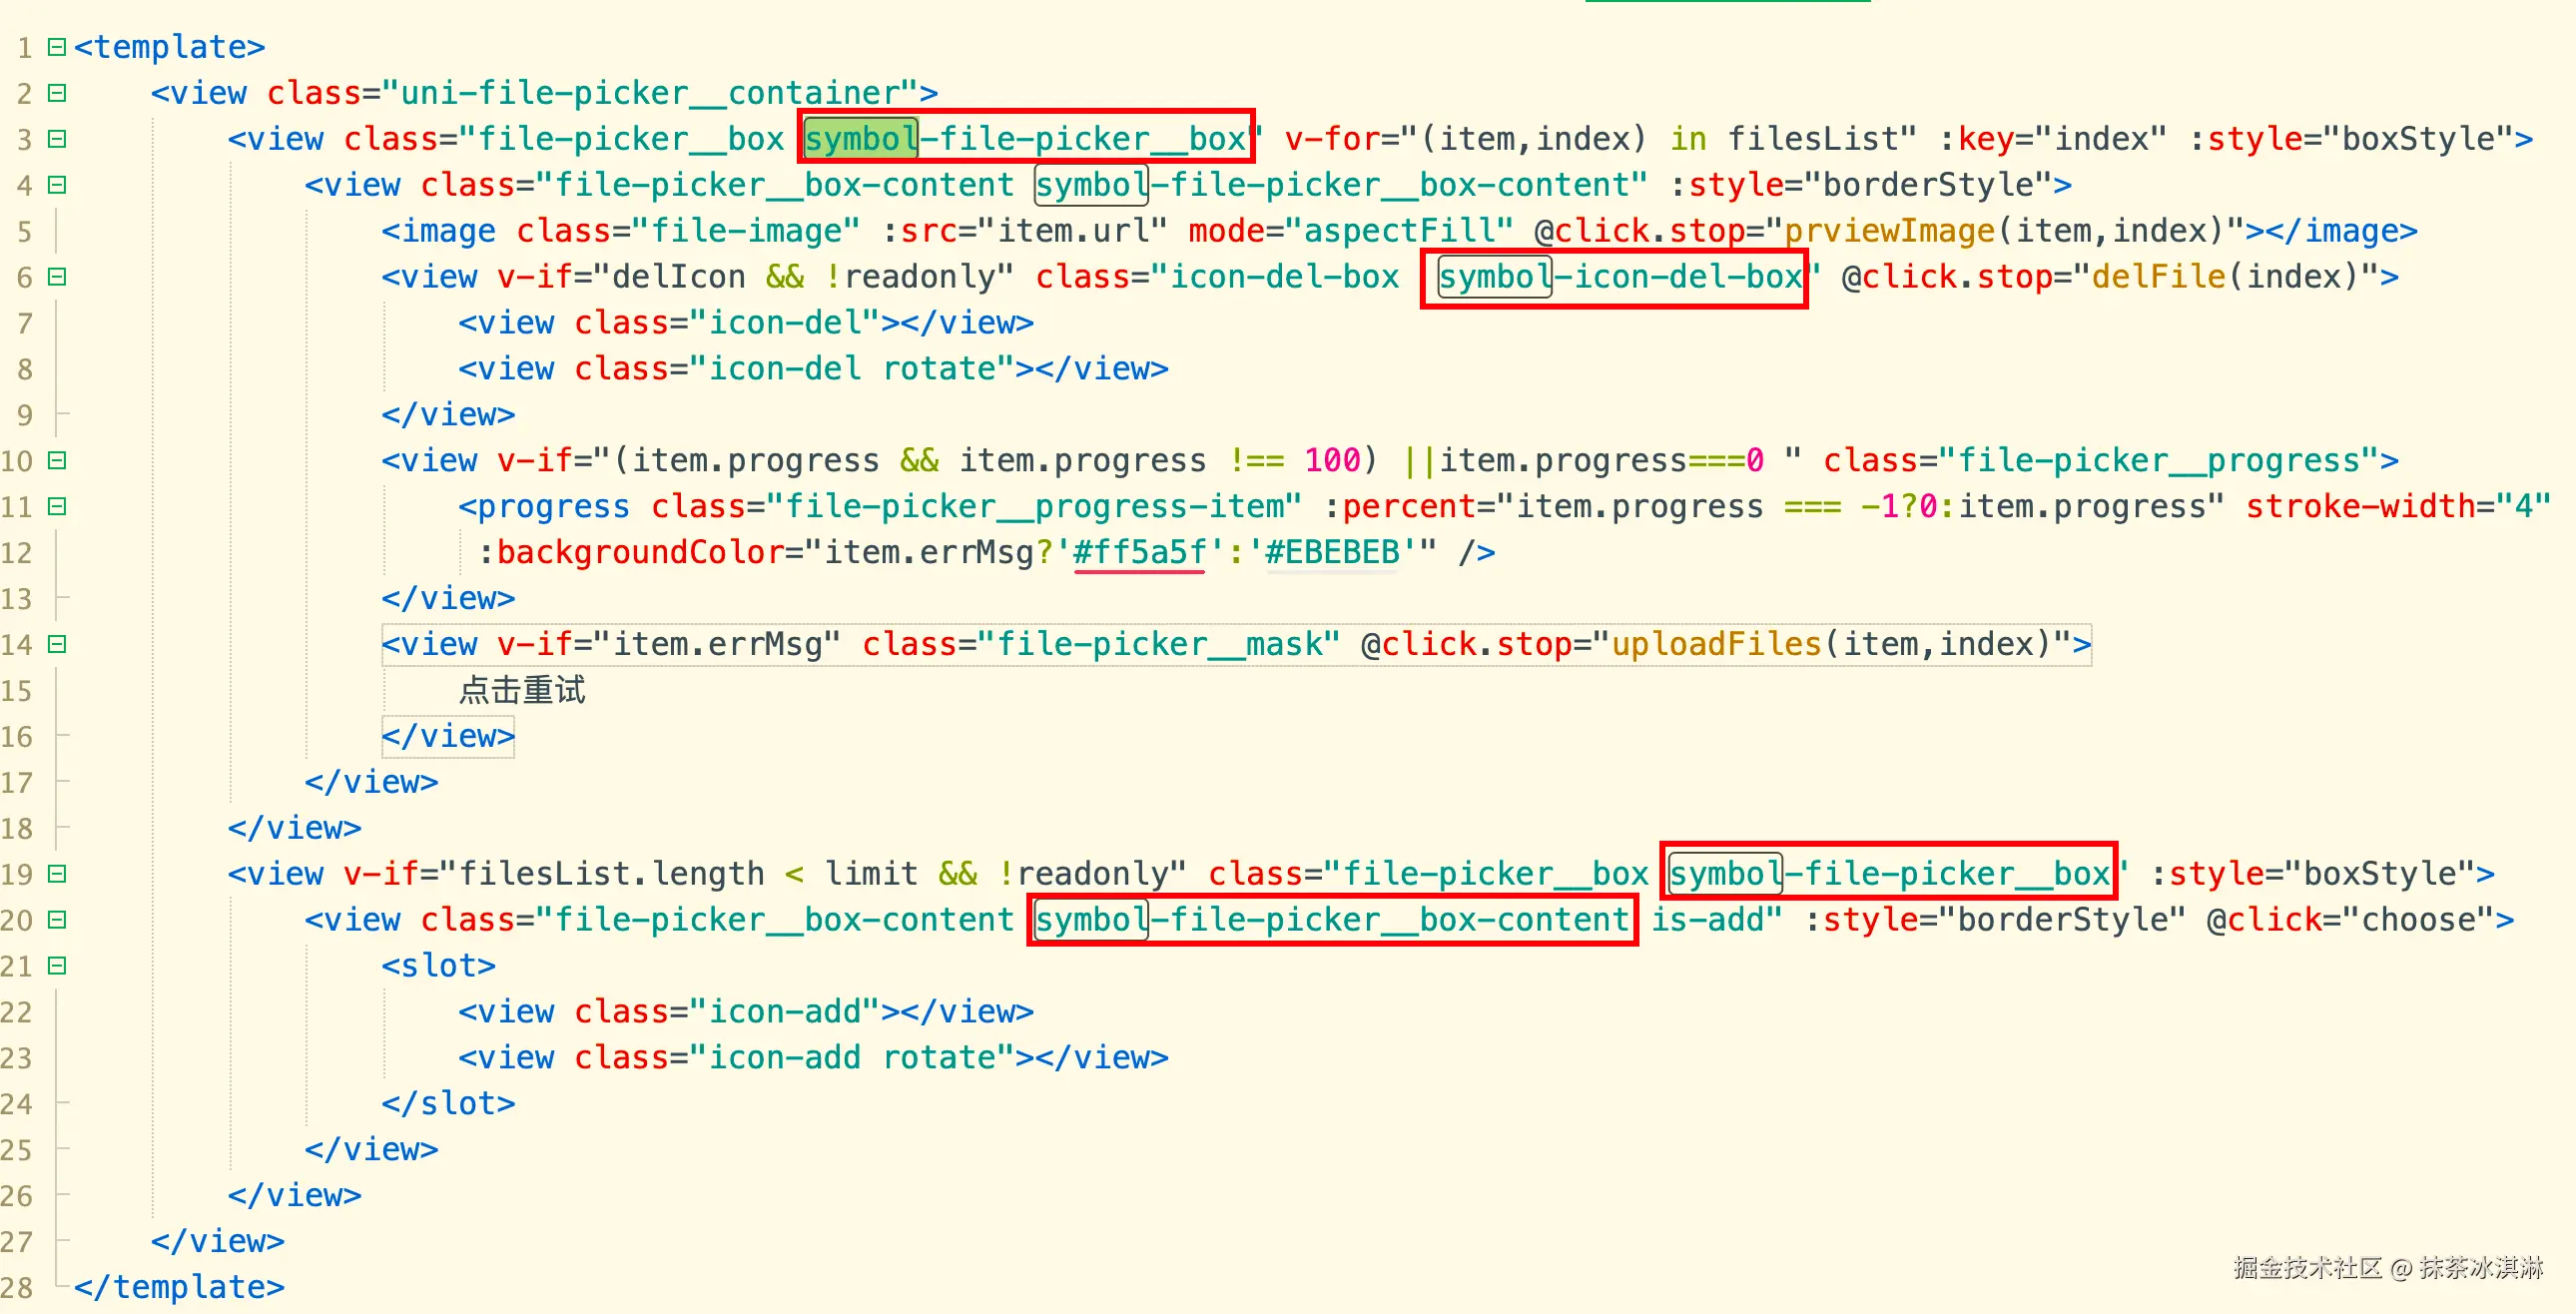Click the prviewImage function name

1889,231
